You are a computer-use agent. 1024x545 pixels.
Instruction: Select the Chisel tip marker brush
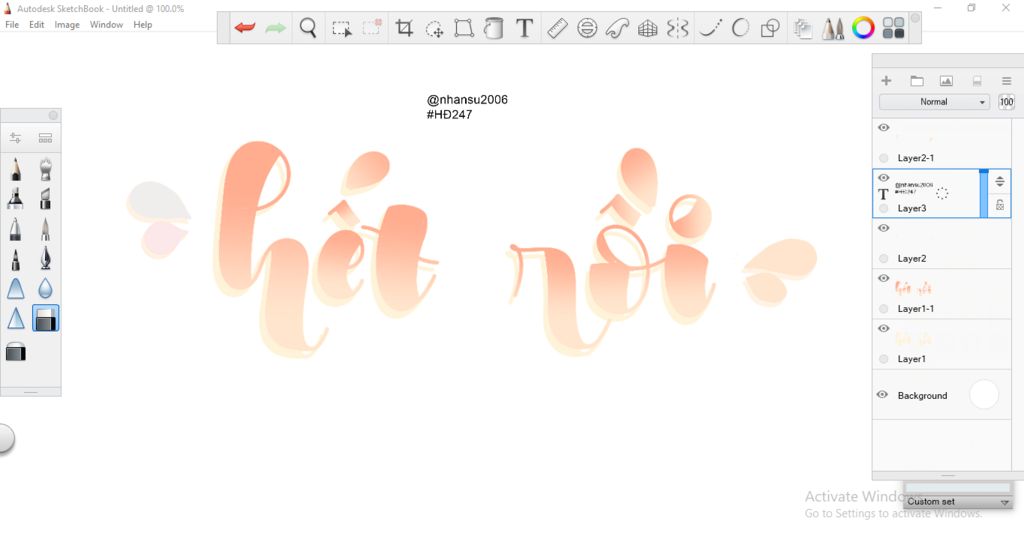click(x=45, y=198)
